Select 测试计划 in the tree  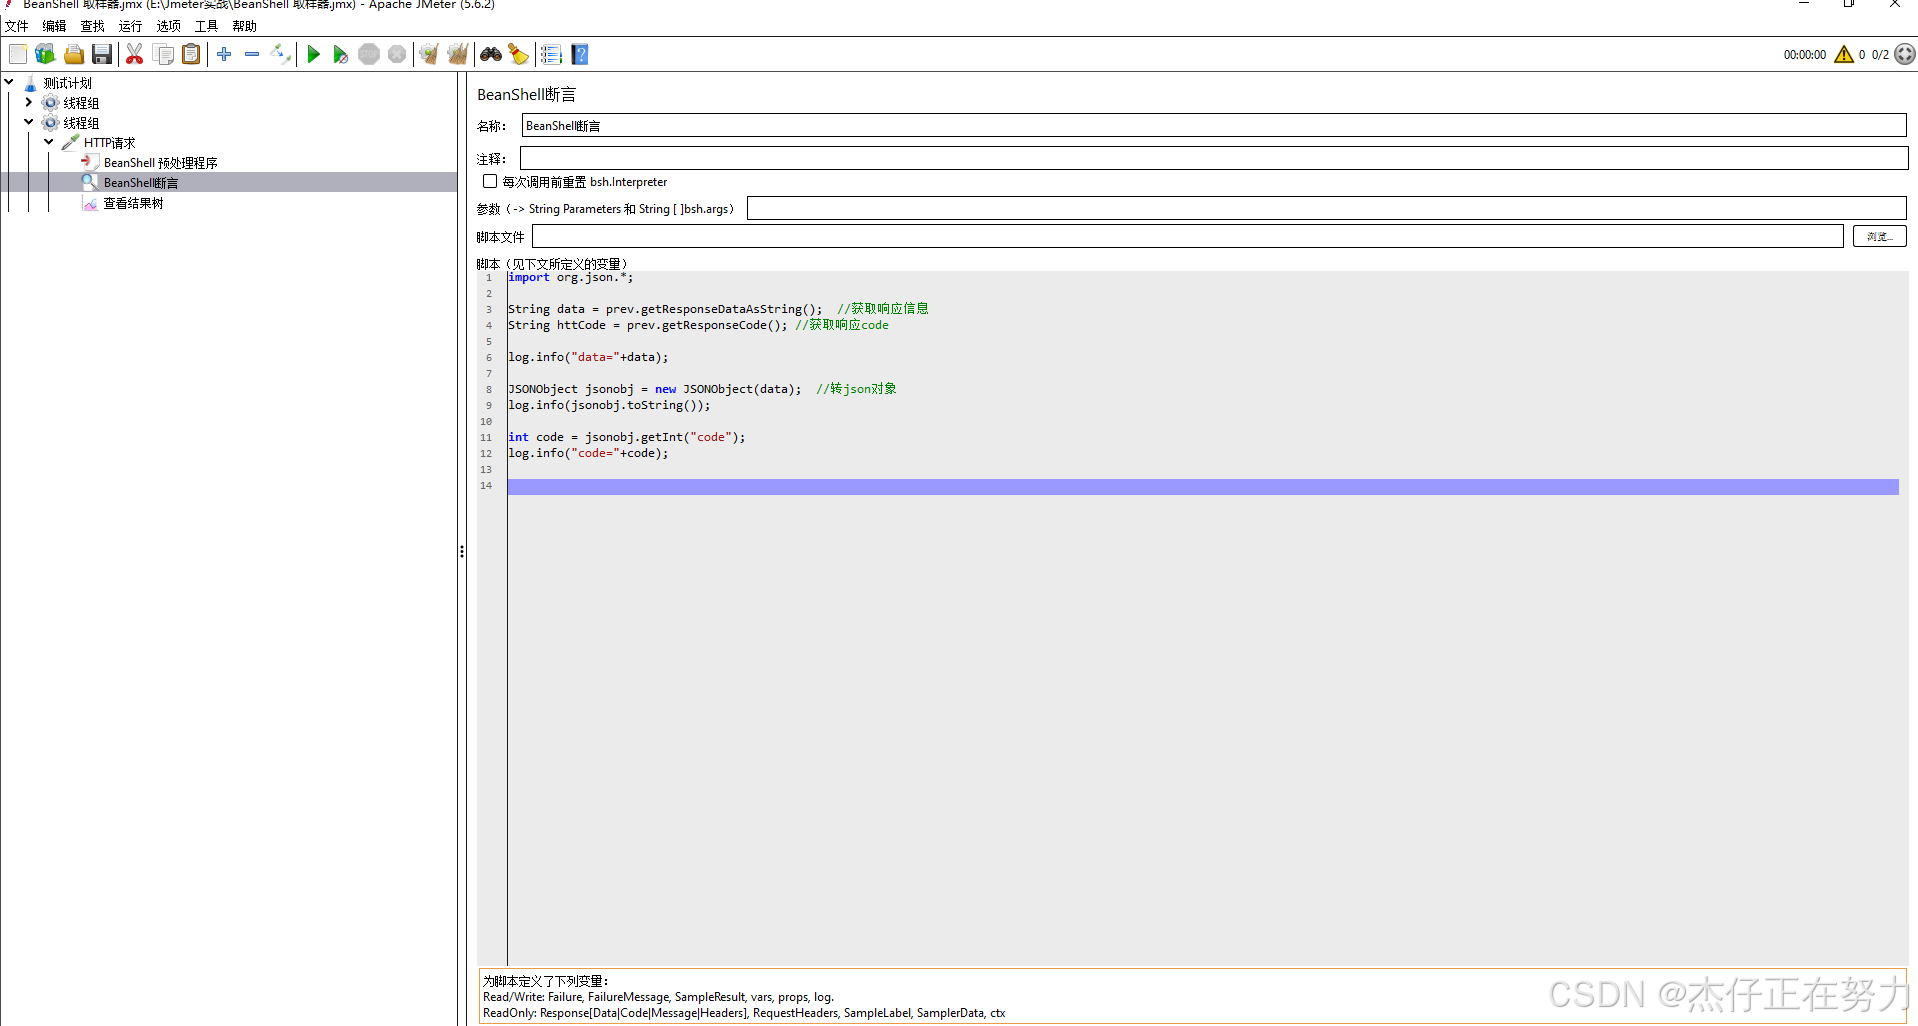point(67,83)
